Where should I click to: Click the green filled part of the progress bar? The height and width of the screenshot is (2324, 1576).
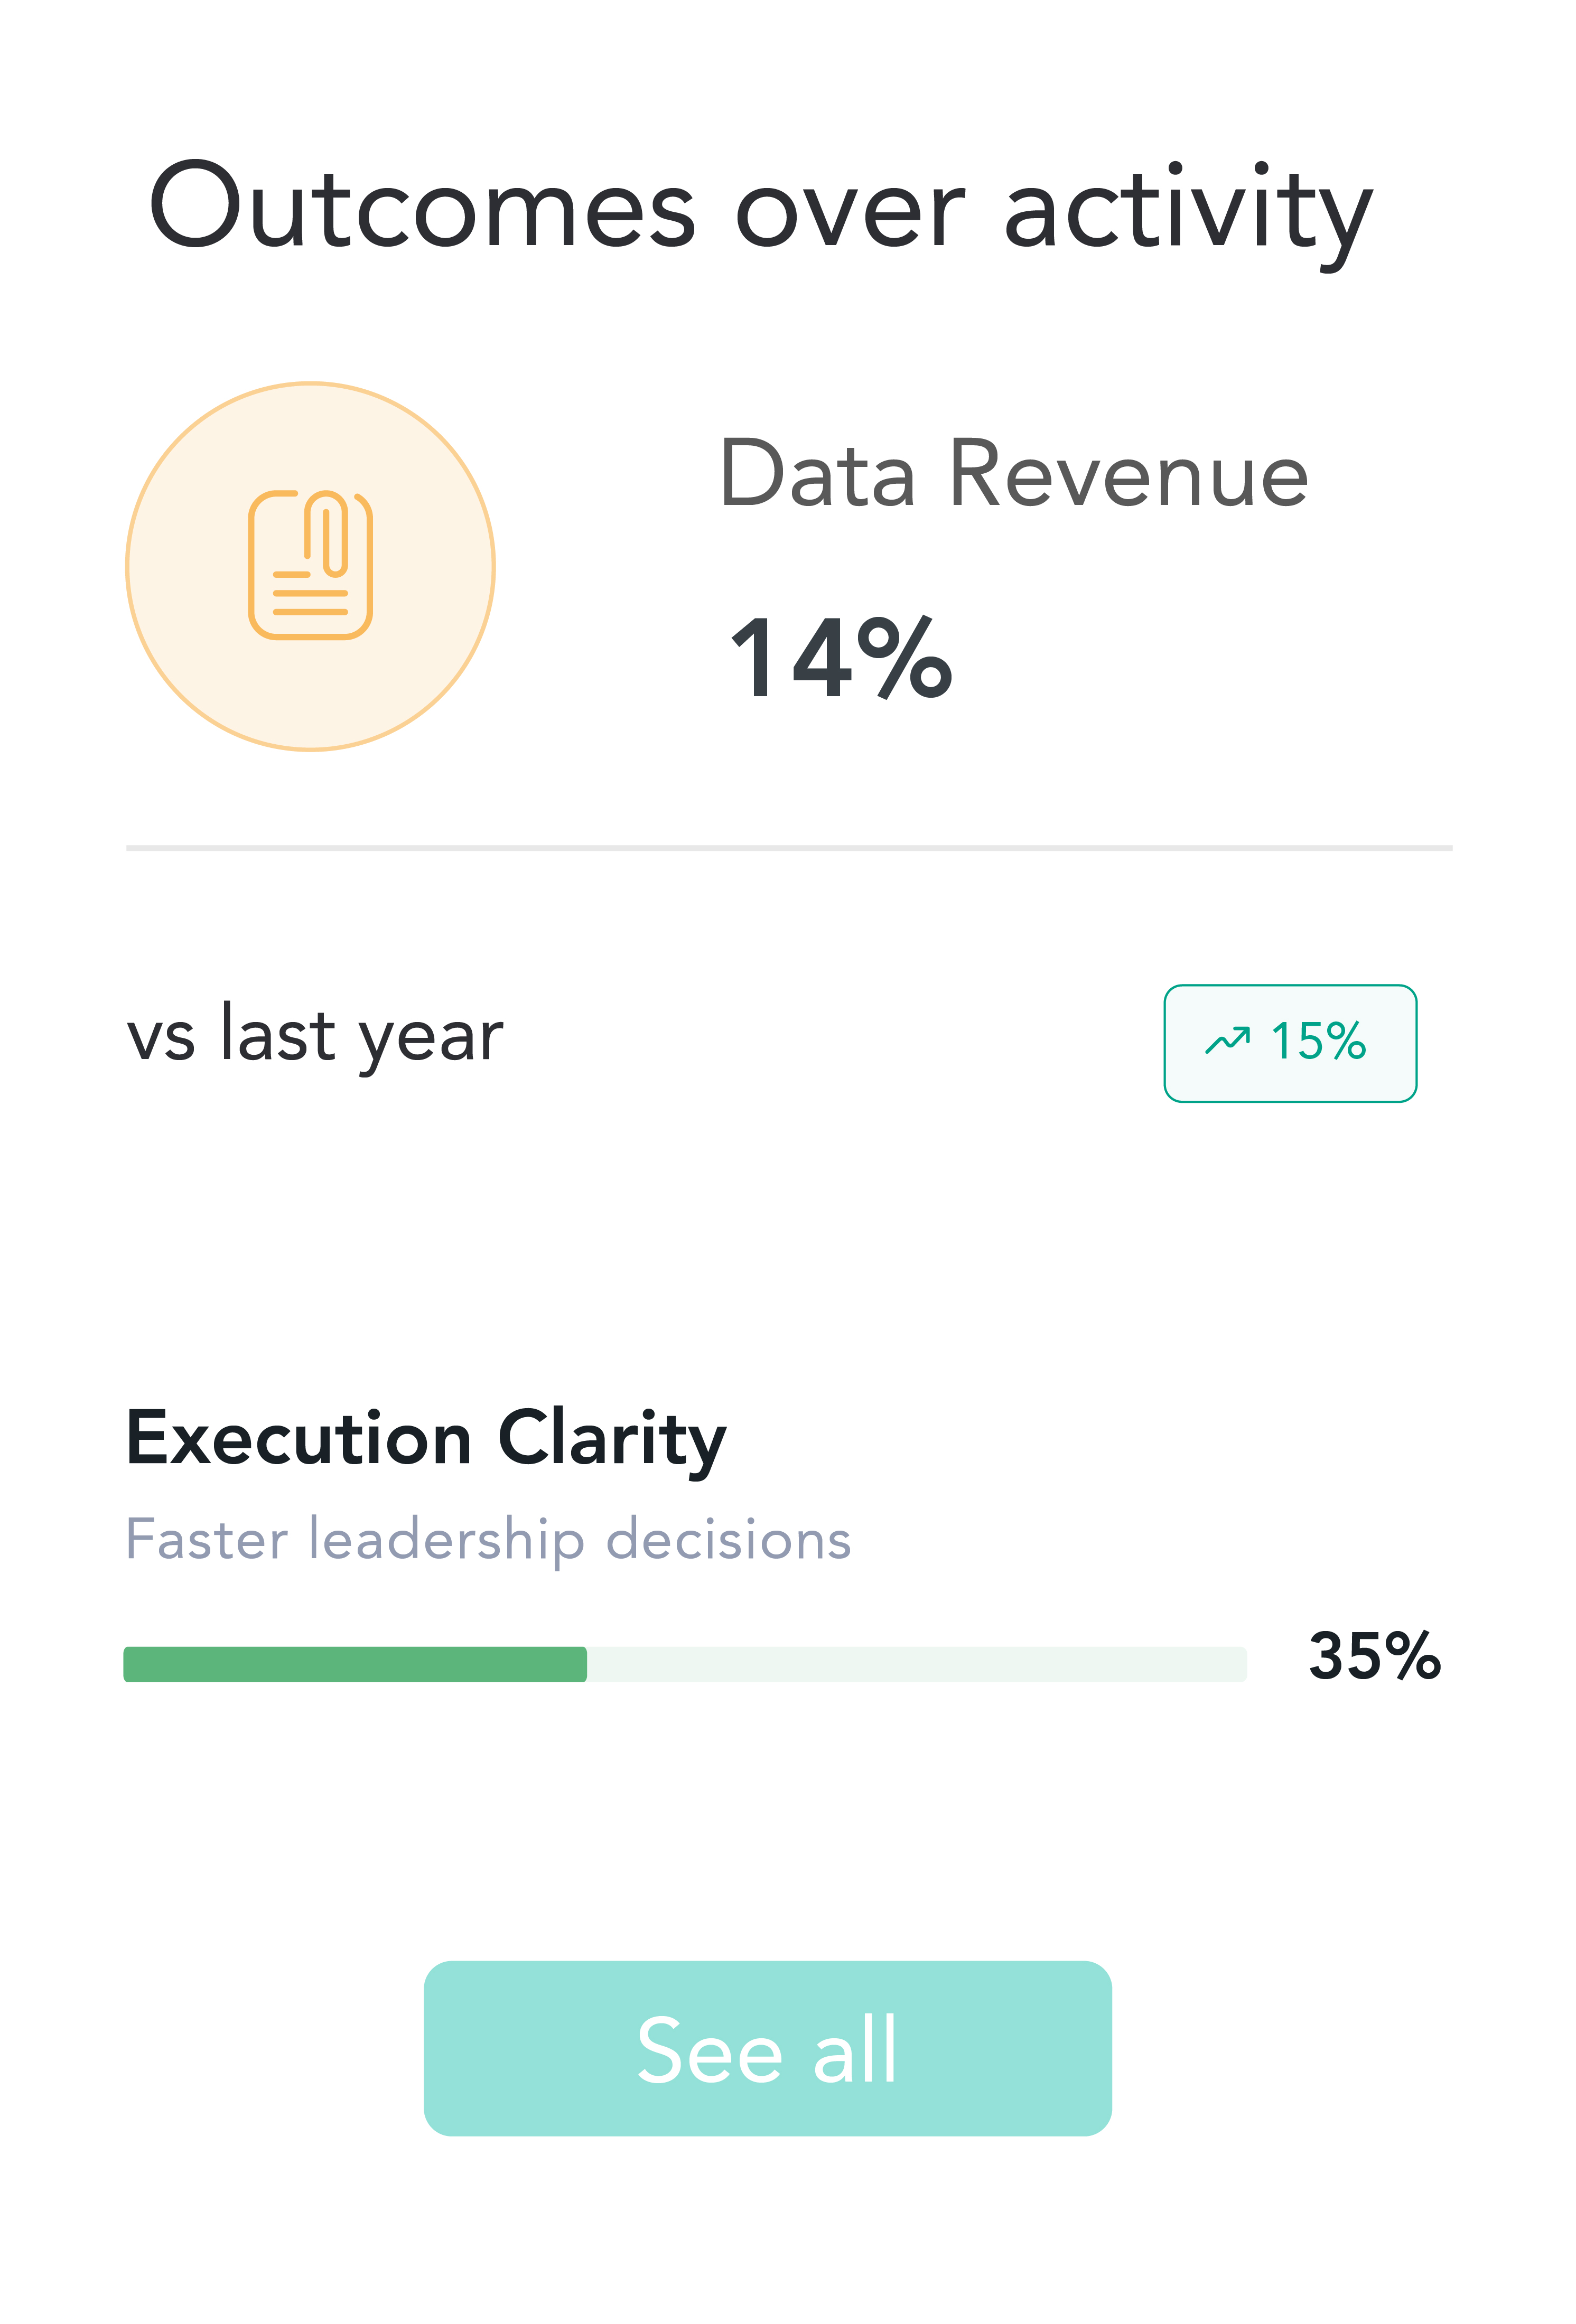point(355,1664)
